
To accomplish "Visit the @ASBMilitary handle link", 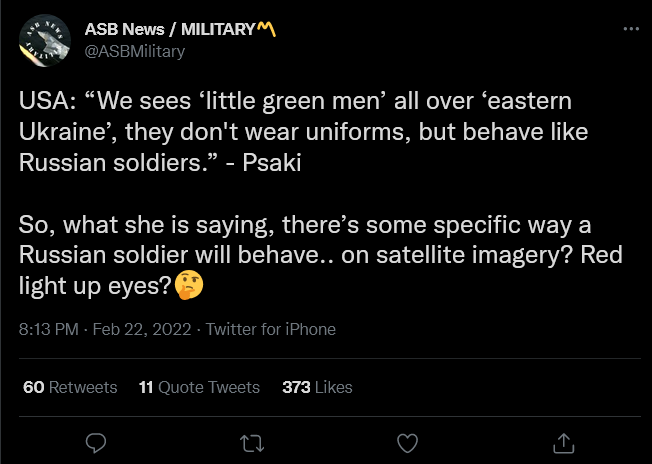I will point(135,52).
